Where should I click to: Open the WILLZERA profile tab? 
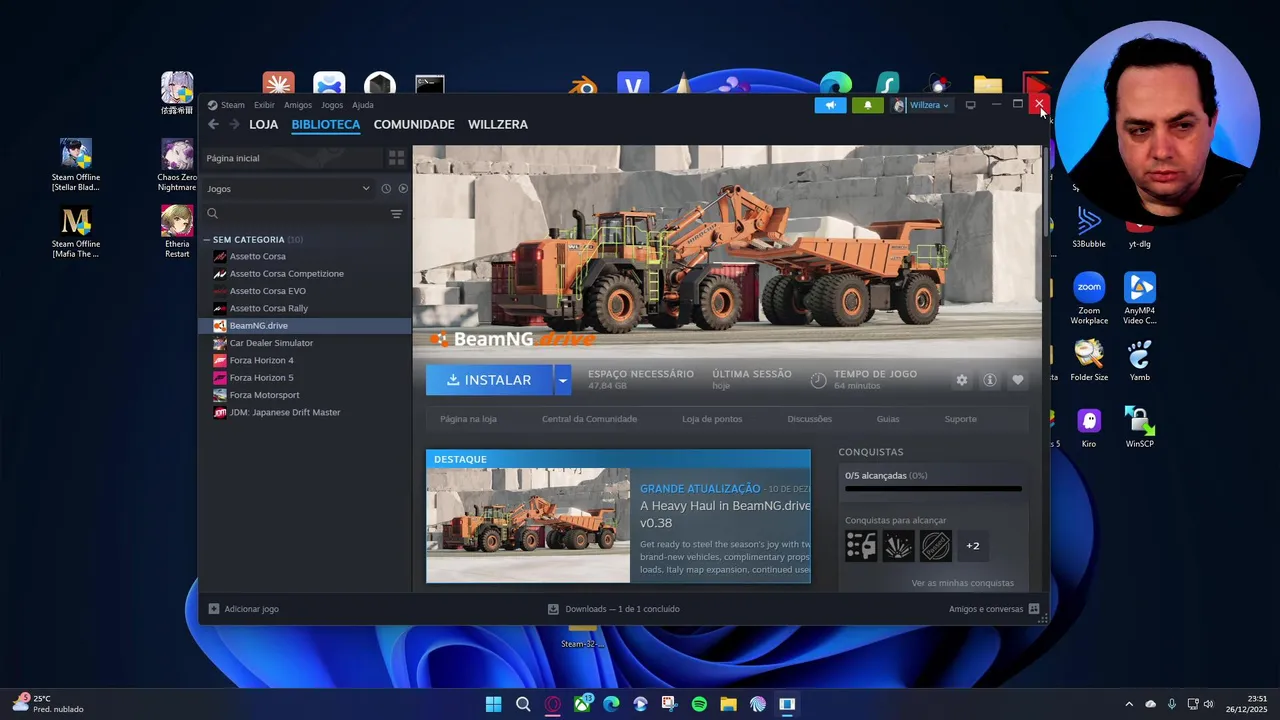point(498,124)
